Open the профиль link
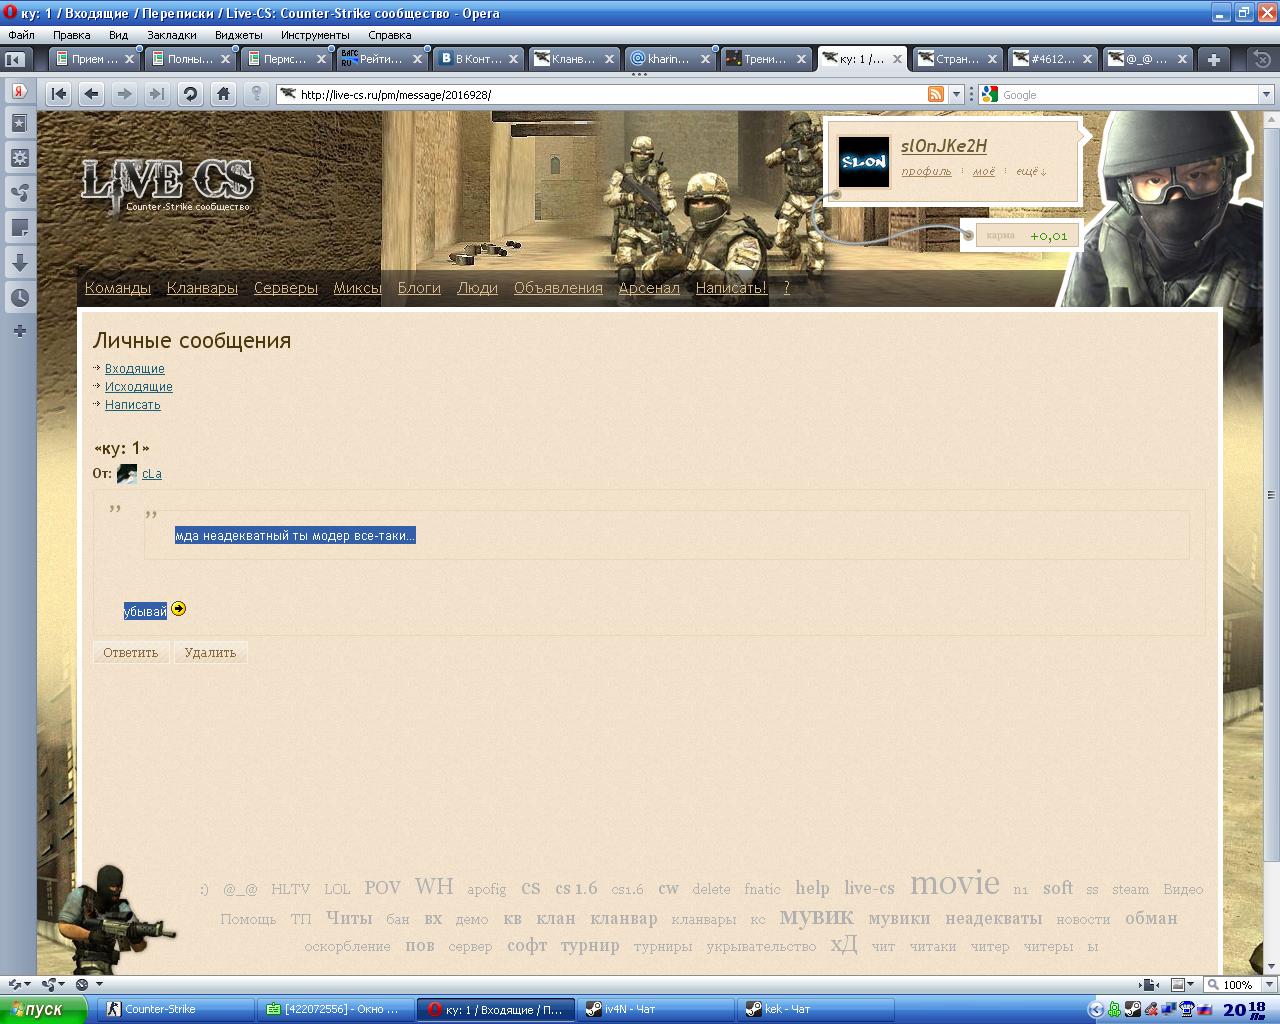The image size is (1280, 1024). (926, 171)
